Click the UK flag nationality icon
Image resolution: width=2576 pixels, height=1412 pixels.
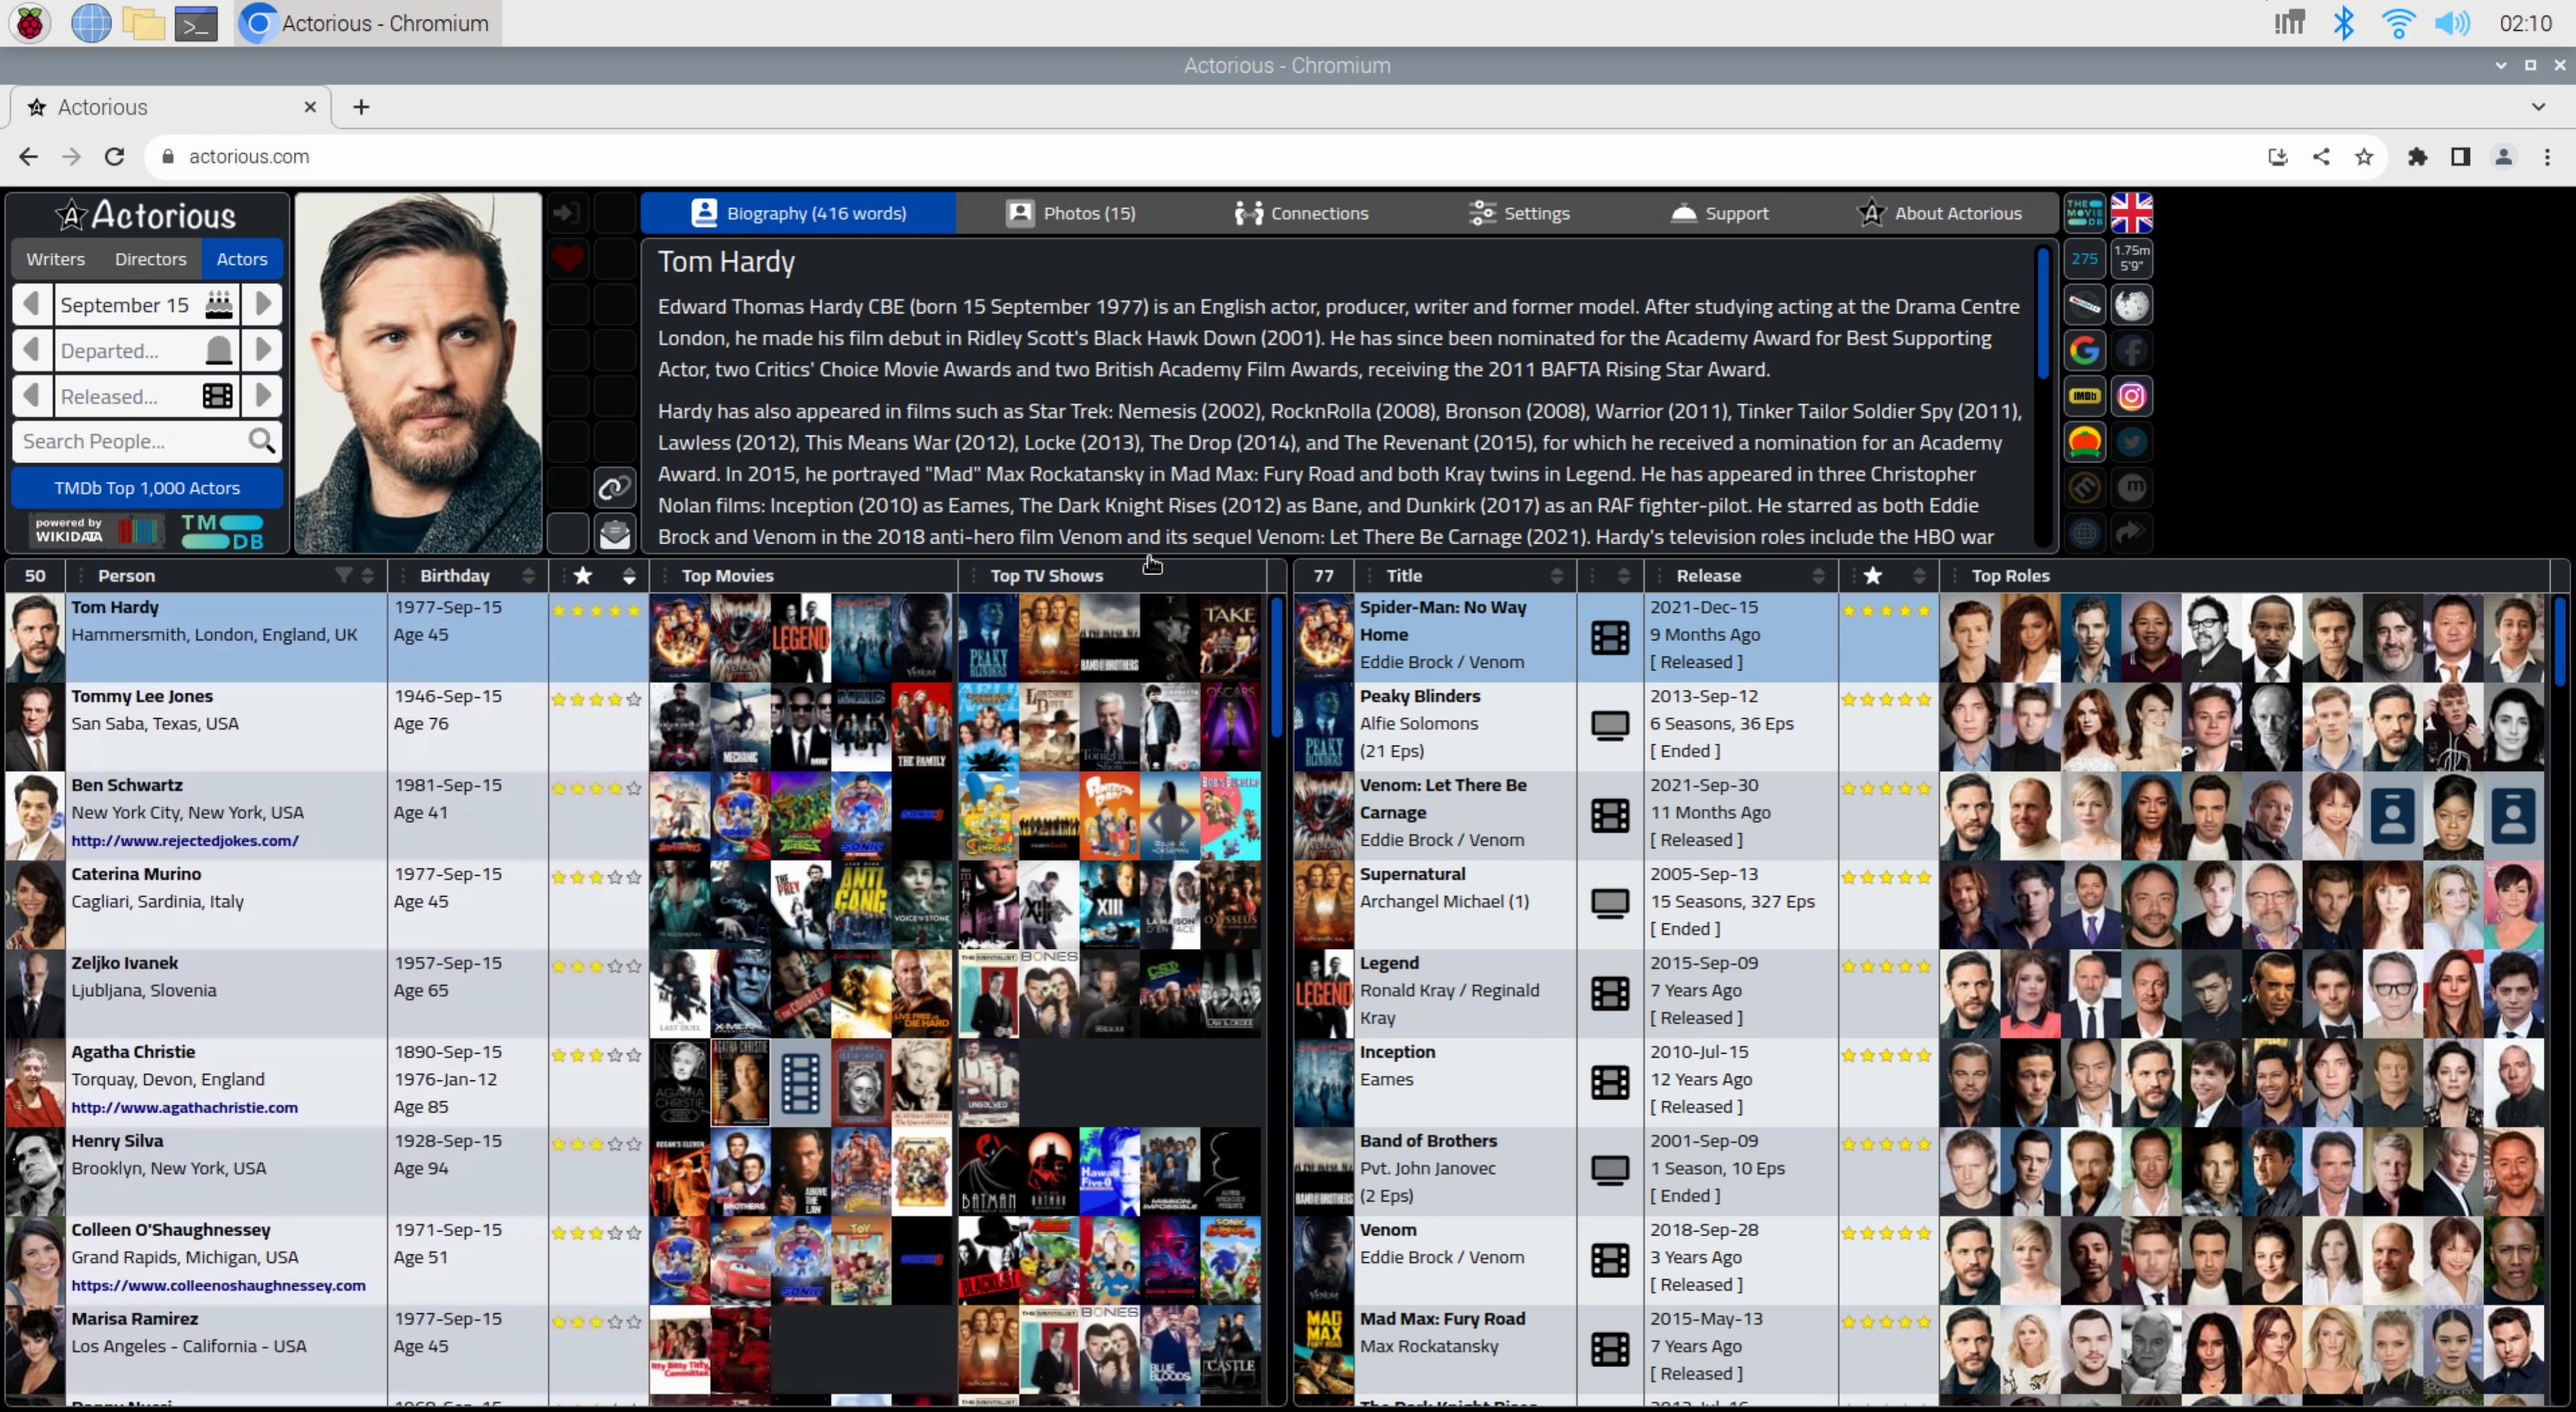pyautogui.click(x=2131, y=213)
